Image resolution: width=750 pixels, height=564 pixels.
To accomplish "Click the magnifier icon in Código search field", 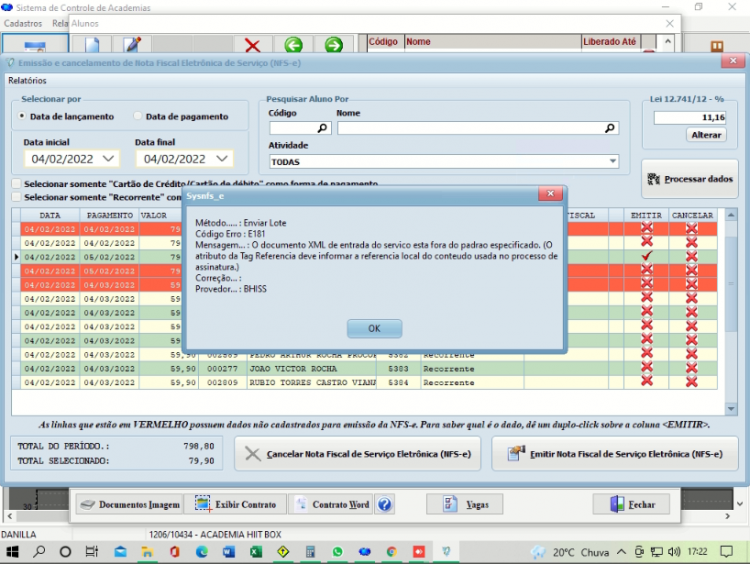I will pyautogui.click(x=322, y=128).
